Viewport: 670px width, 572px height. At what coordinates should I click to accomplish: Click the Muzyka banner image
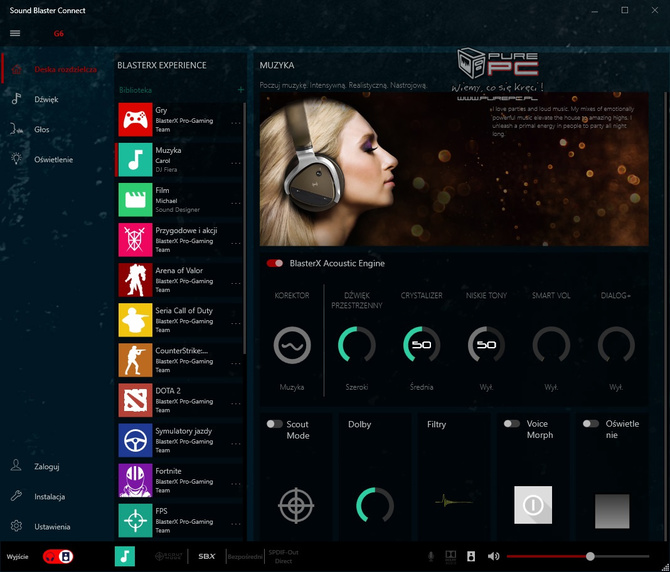point(454,169)
